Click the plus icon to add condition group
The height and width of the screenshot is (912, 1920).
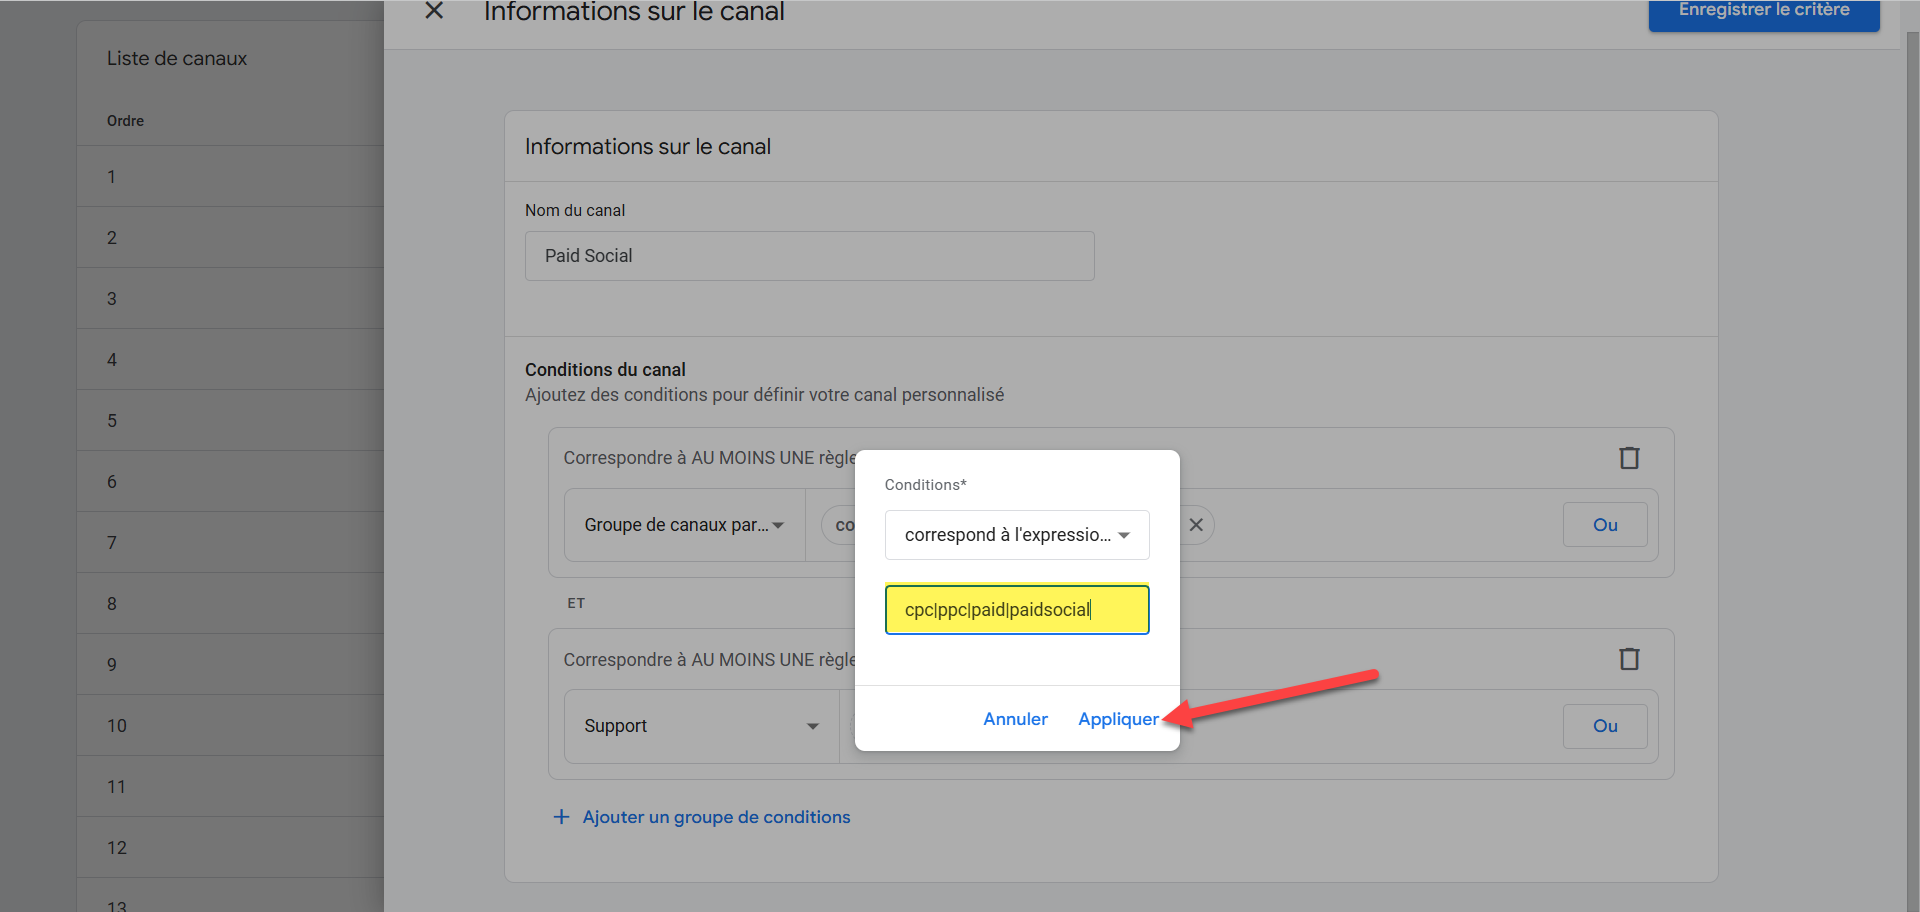562,817
